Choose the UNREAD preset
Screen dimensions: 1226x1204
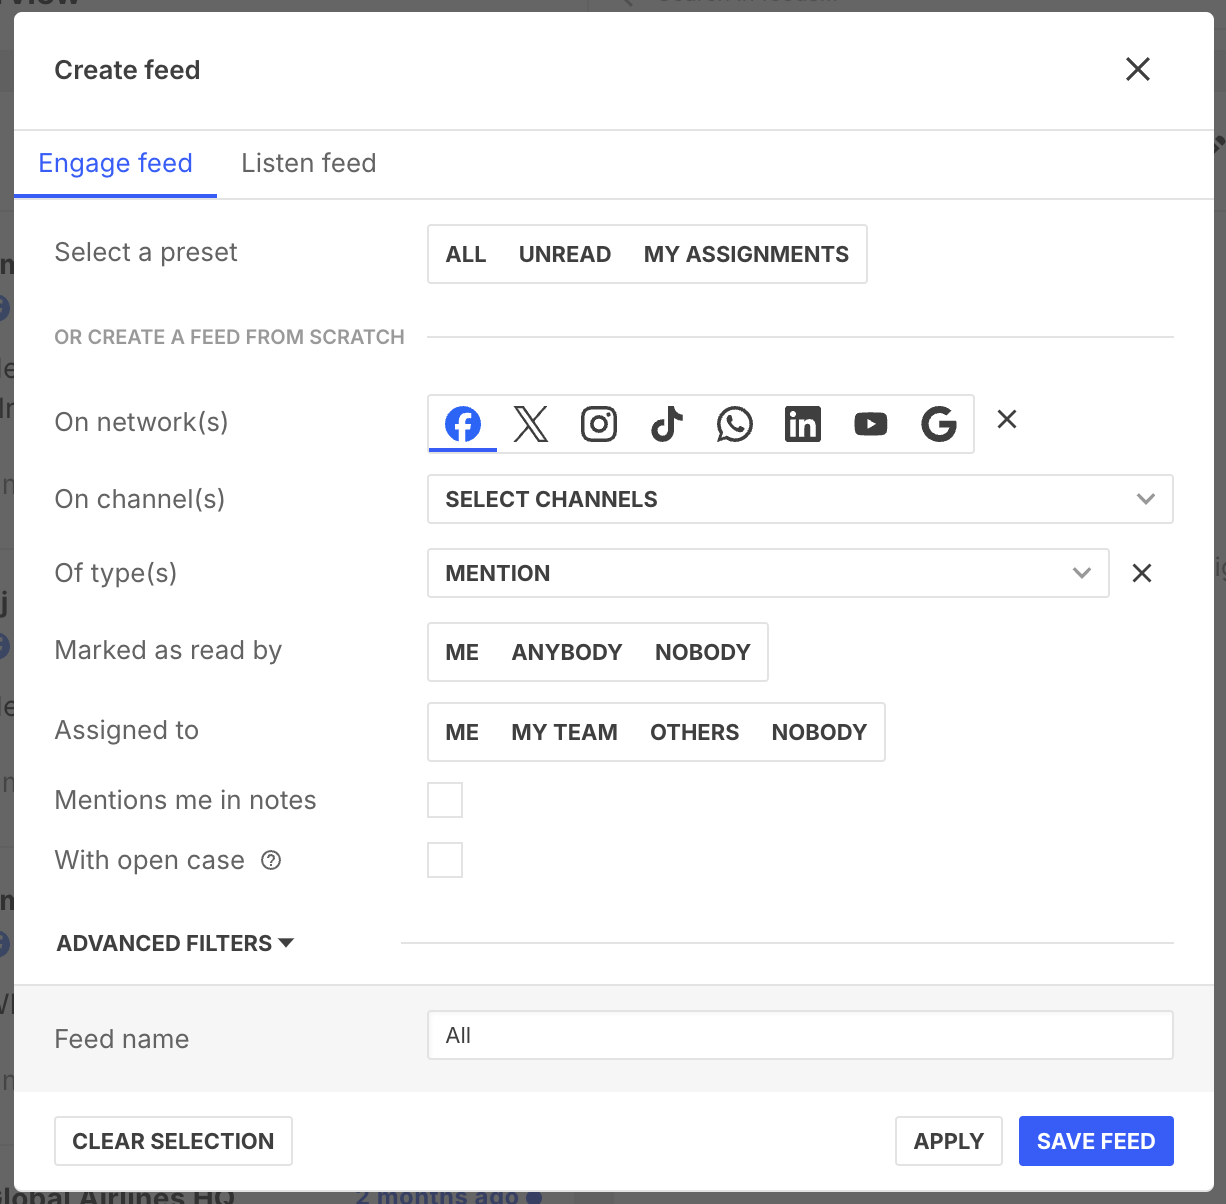(x=565, y=254)
